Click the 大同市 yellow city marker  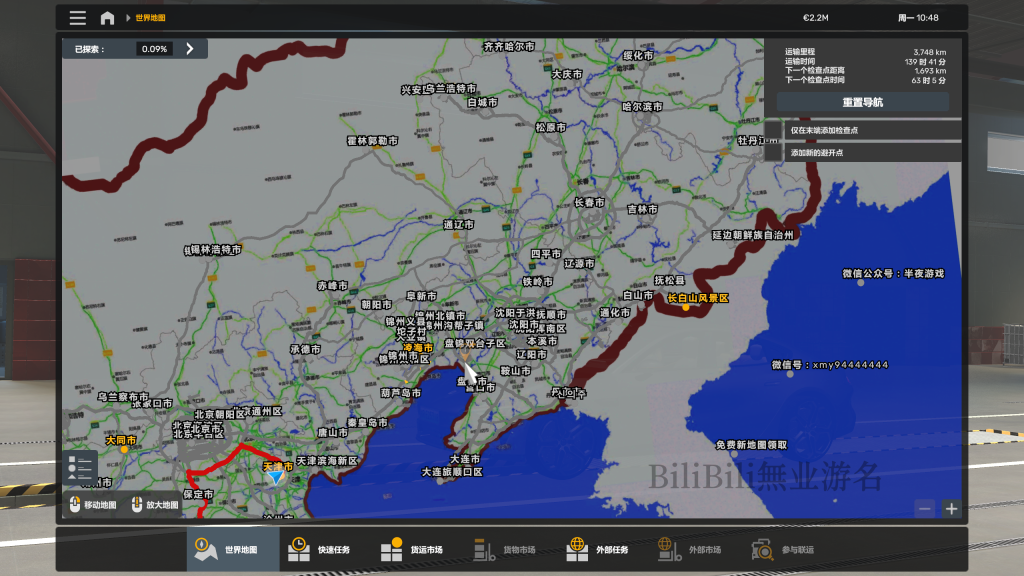click(124, 449)
